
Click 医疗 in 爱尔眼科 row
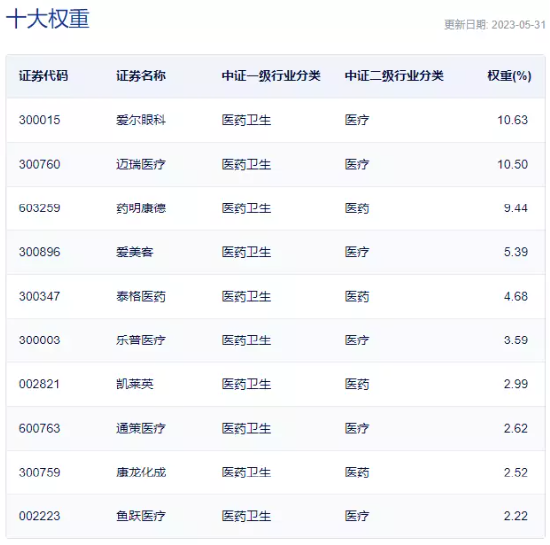click(x=357, y=120)
